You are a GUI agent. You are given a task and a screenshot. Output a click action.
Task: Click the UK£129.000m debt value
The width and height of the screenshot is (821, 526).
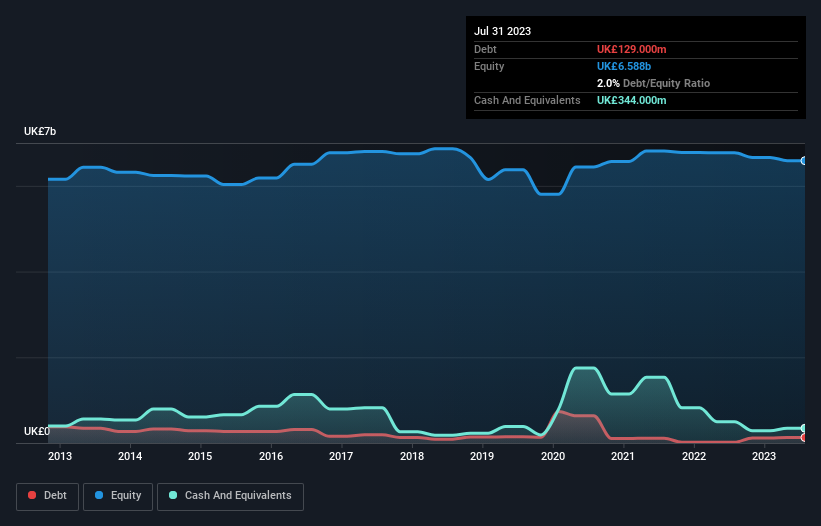tap(631, 49)
